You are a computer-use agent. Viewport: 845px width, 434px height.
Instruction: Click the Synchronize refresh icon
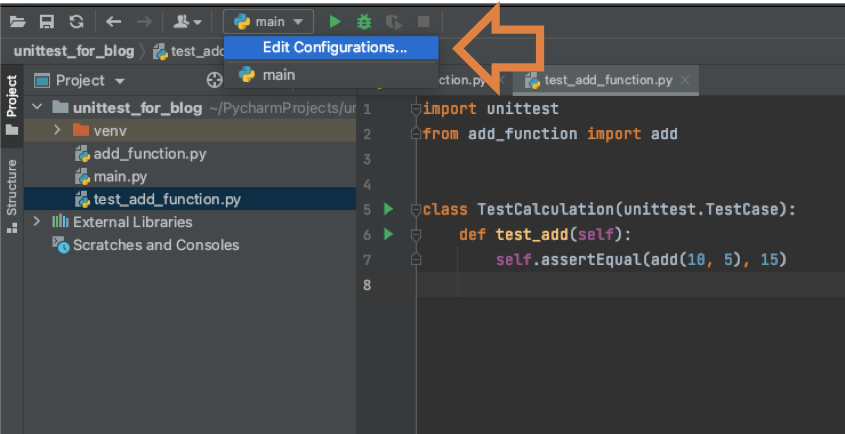coord(76,21)
